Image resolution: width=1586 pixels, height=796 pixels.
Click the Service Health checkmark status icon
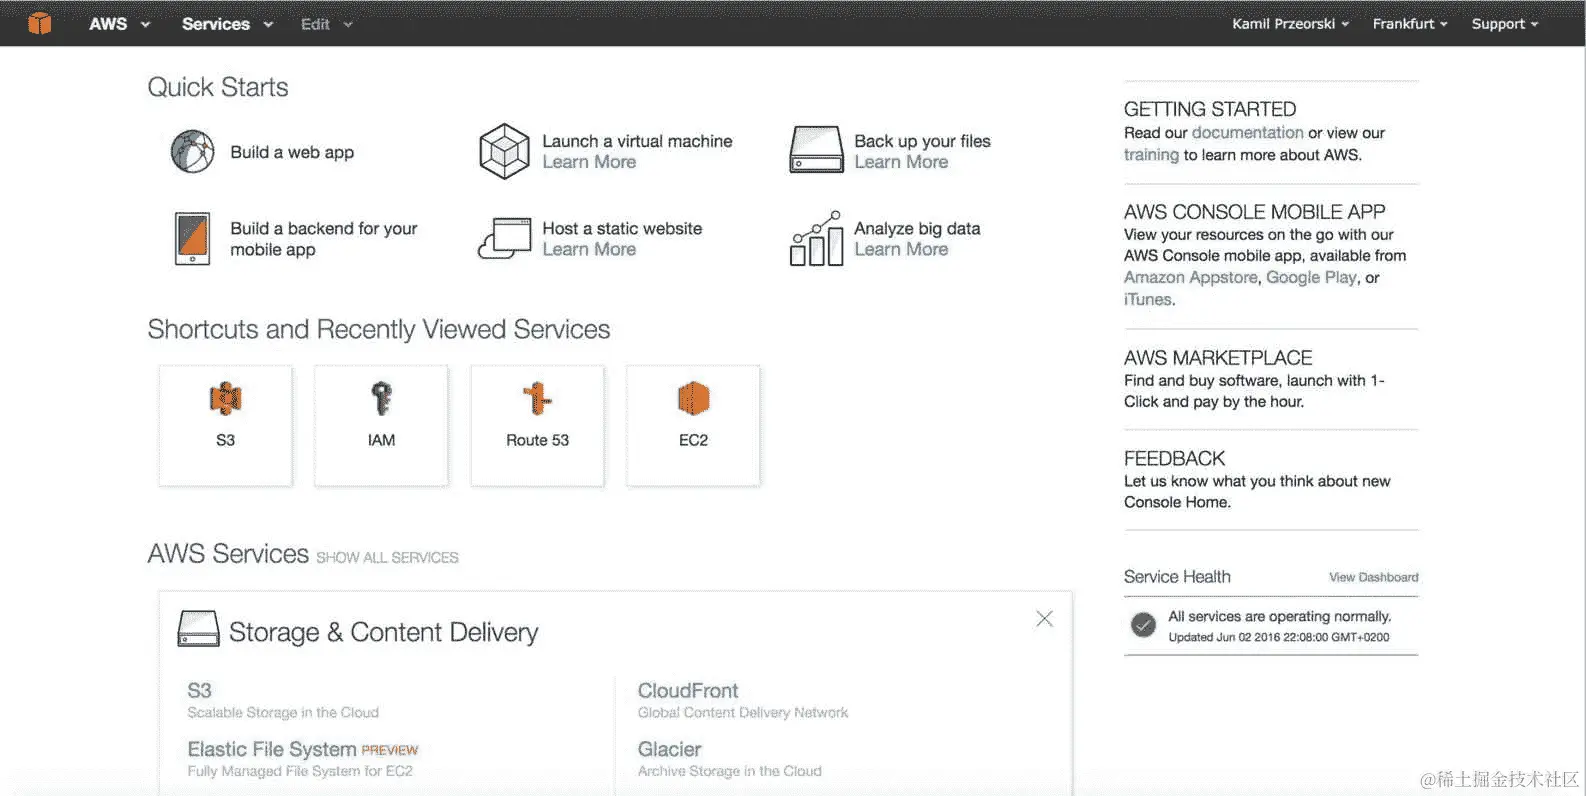(x=1143, y=625)
